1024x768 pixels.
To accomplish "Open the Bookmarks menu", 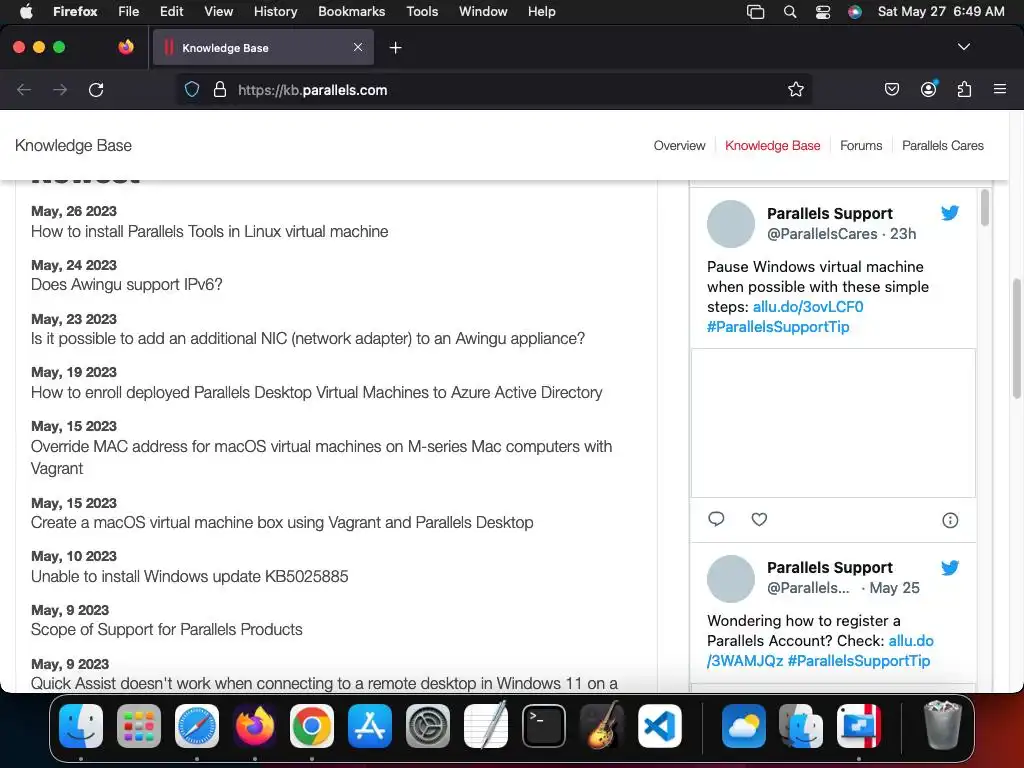I will click(x=351, y=12).
